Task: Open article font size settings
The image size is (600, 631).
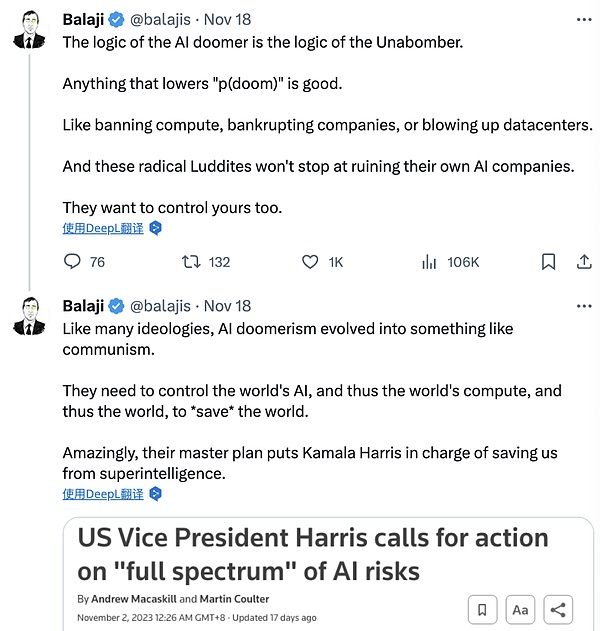Action: tap(520, 609)
